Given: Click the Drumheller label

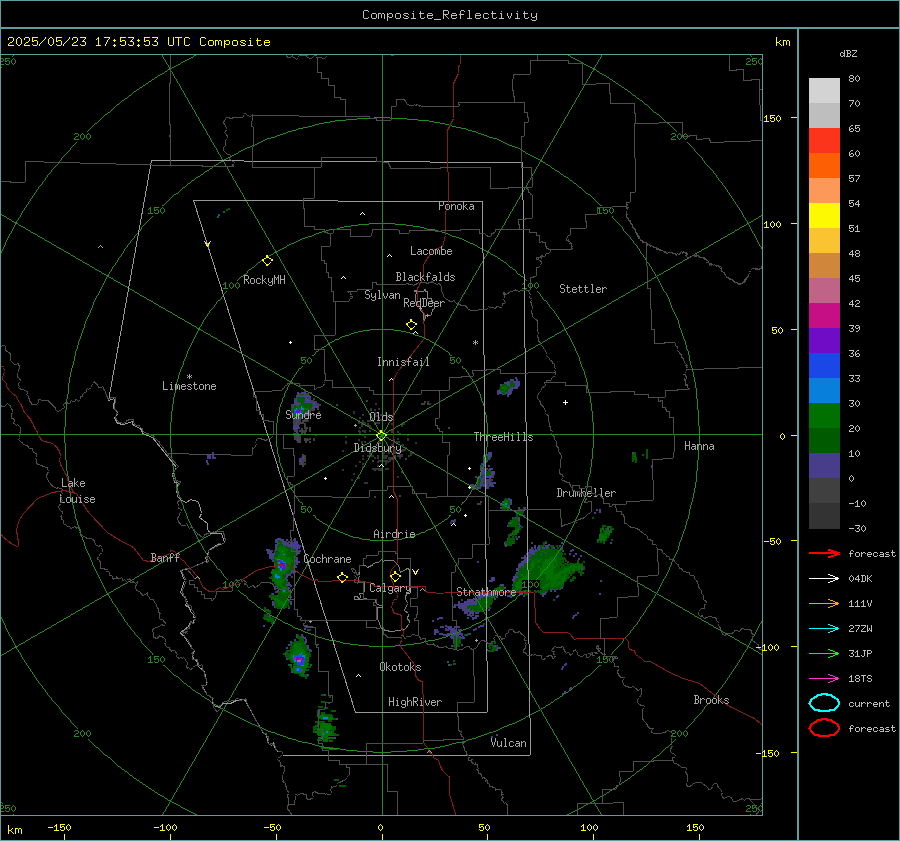Looking at the screenshot, I should 586,493.
